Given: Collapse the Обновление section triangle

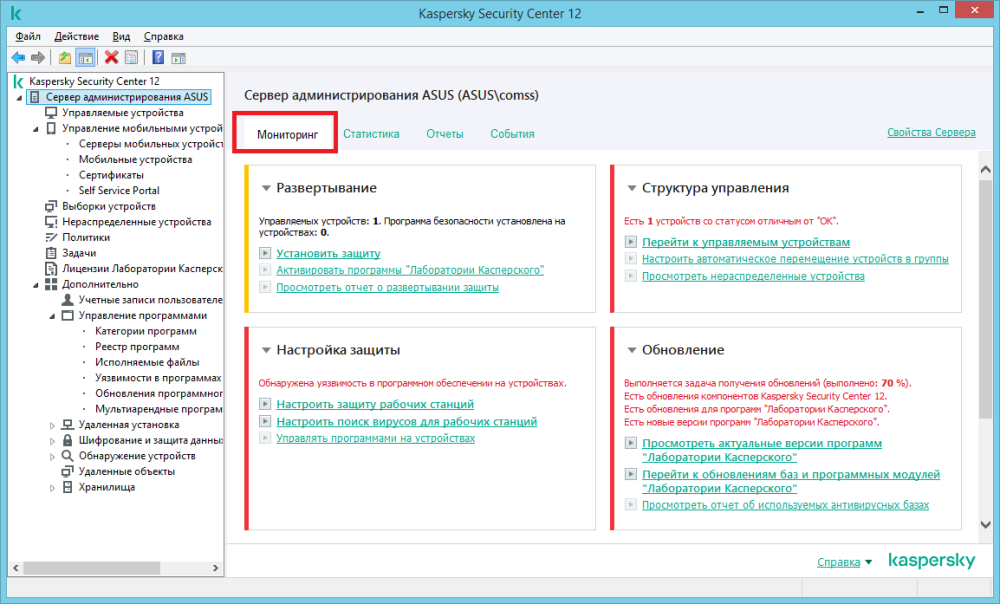Looking at the screenshot, I should click(x=632, y=350).
